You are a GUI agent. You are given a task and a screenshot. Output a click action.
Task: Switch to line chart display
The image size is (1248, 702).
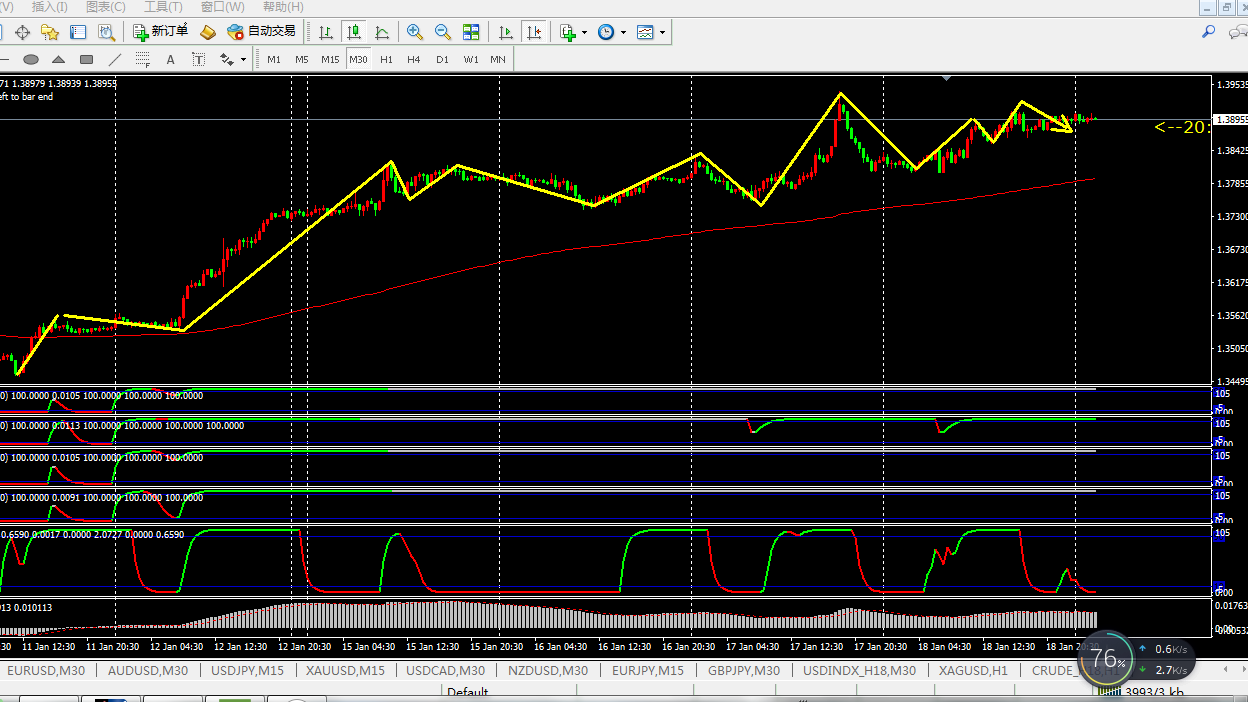pyautogui.click(x=382, y=32)
